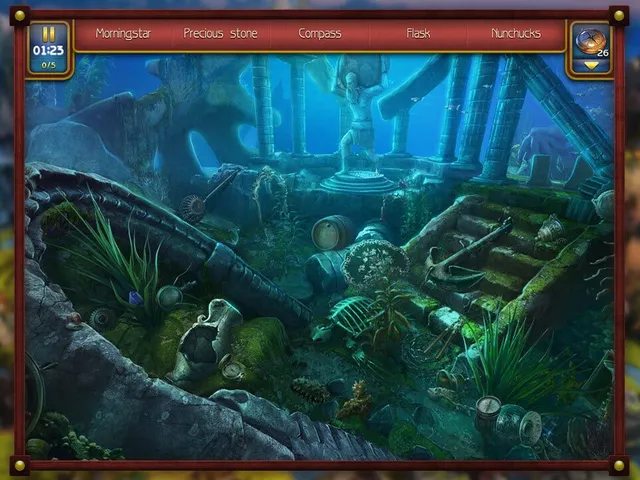This screenshot has width=640, height=480.
Task: Click the statue holding a boulder
Action: 360,118
